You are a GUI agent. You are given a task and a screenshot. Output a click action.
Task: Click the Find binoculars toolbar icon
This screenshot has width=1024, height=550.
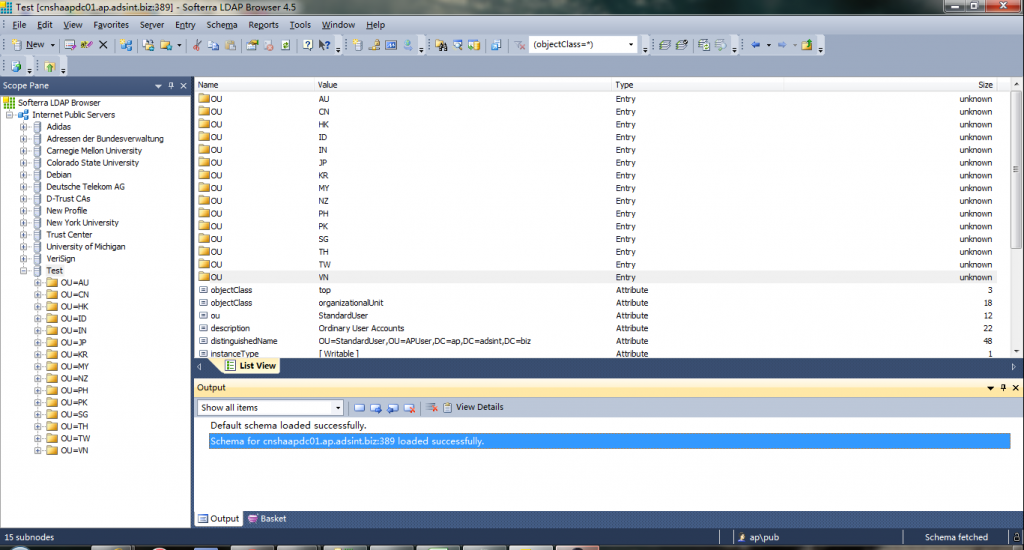440,45
